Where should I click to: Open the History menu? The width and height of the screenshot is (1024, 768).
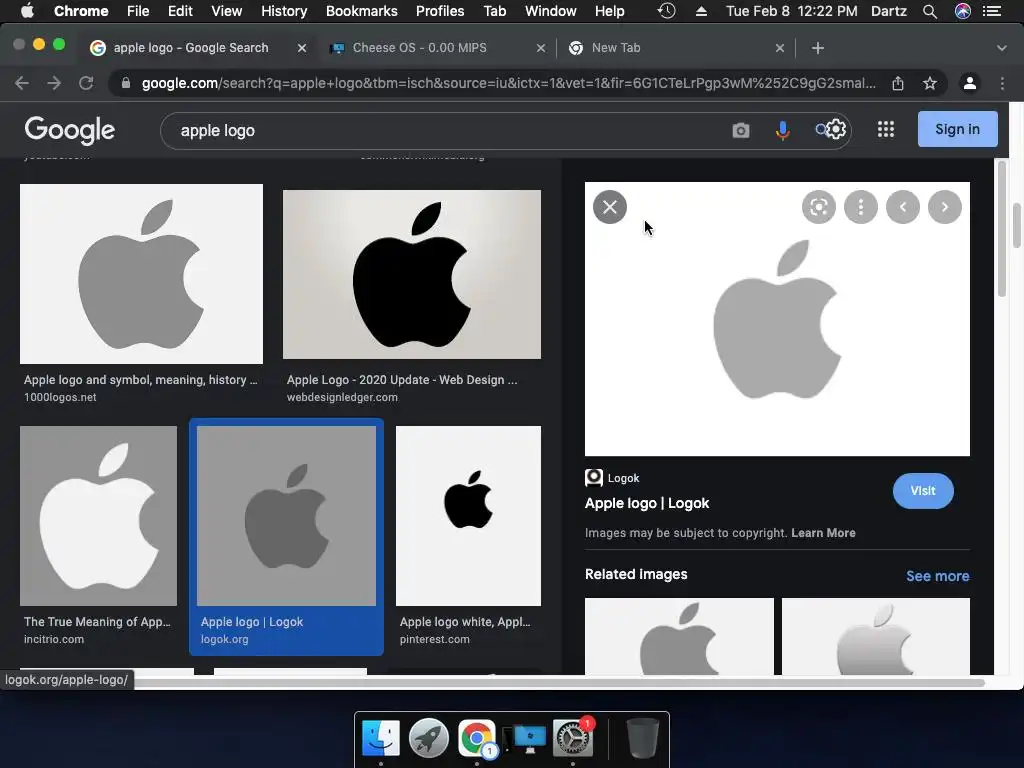click(x=283, y=11)
